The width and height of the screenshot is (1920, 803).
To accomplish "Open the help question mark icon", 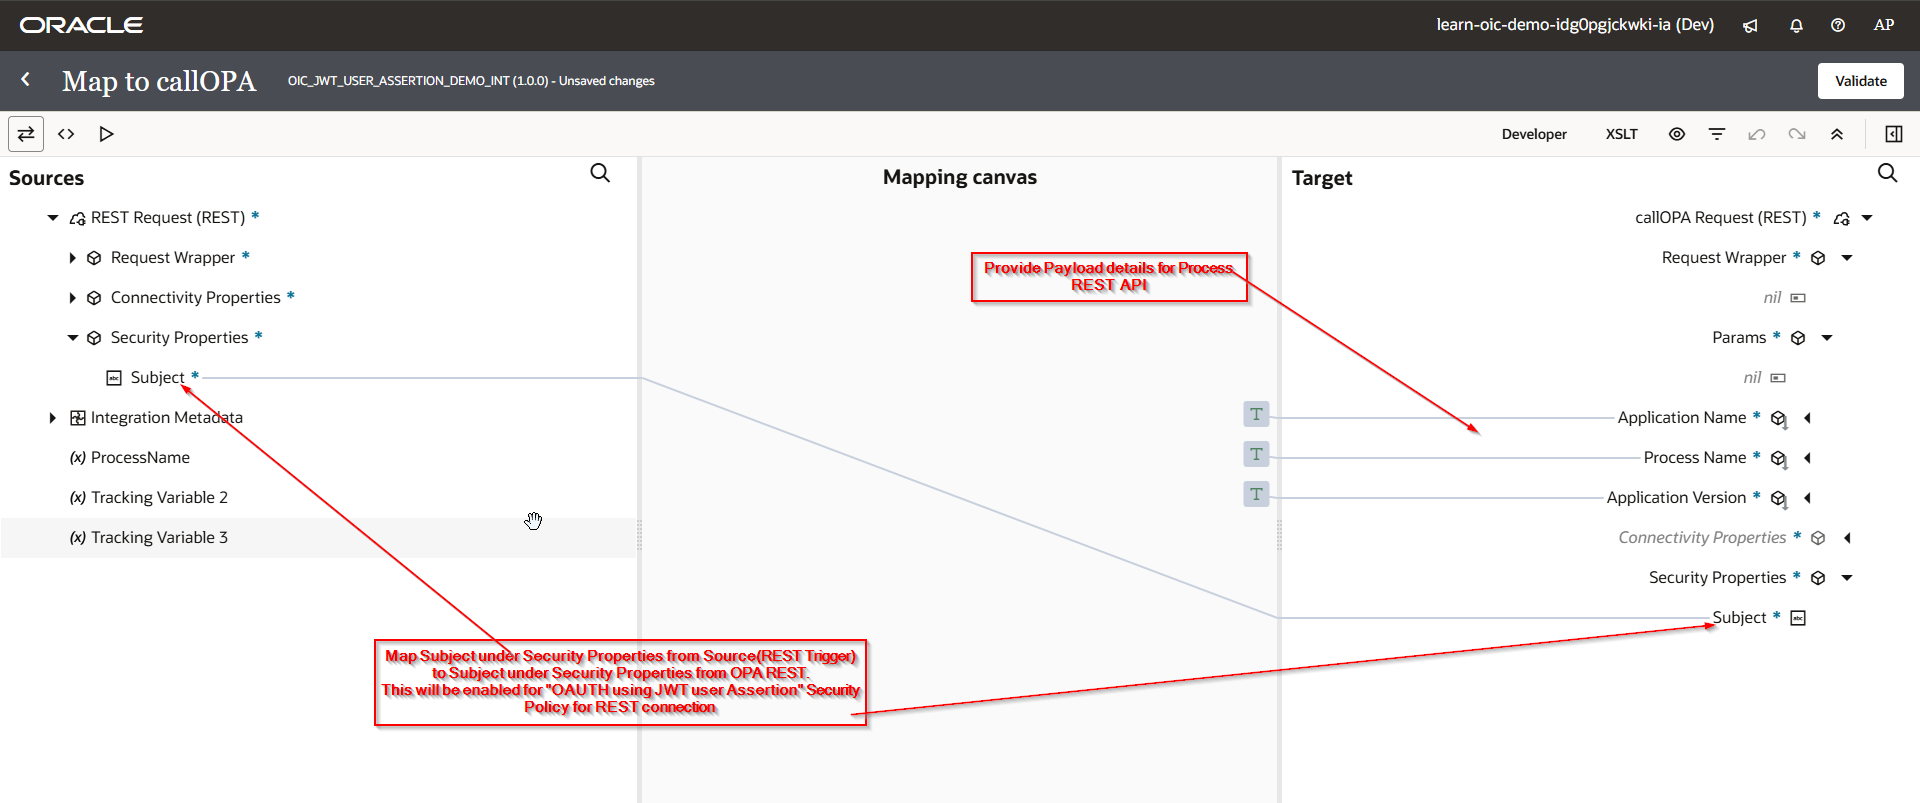I will (x=1838, y=26).
